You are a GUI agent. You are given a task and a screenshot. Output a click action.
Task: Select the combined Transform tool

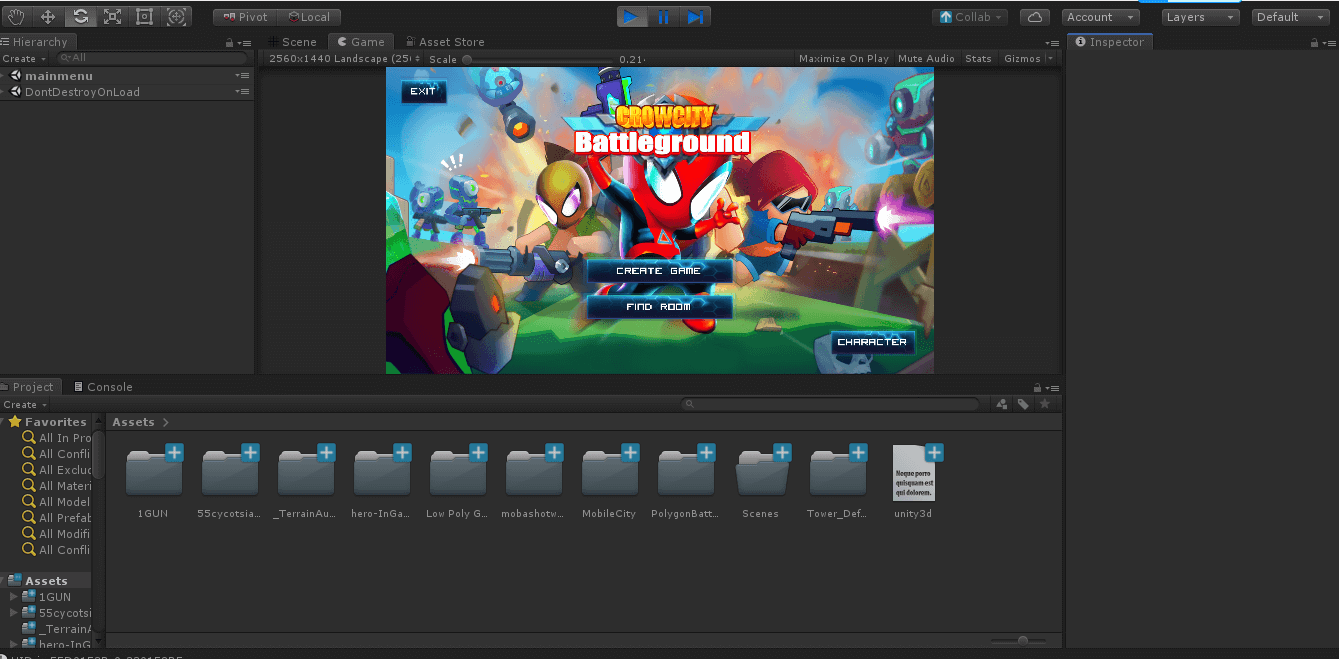tap(176, 17)
